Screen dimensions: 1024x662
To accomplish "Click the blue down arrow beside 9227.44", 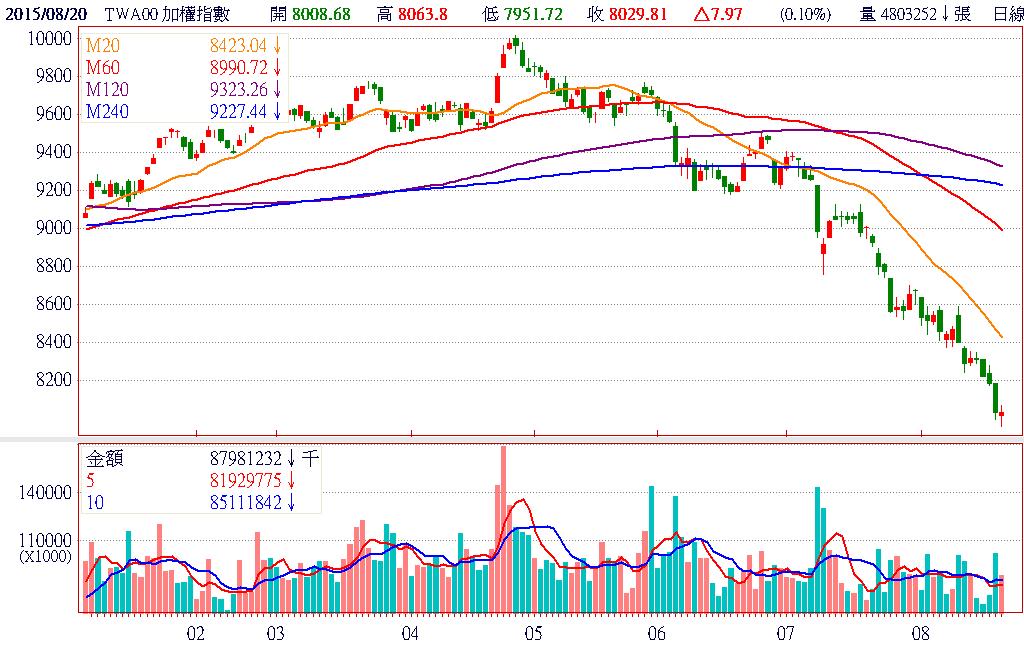I will 276,112.
